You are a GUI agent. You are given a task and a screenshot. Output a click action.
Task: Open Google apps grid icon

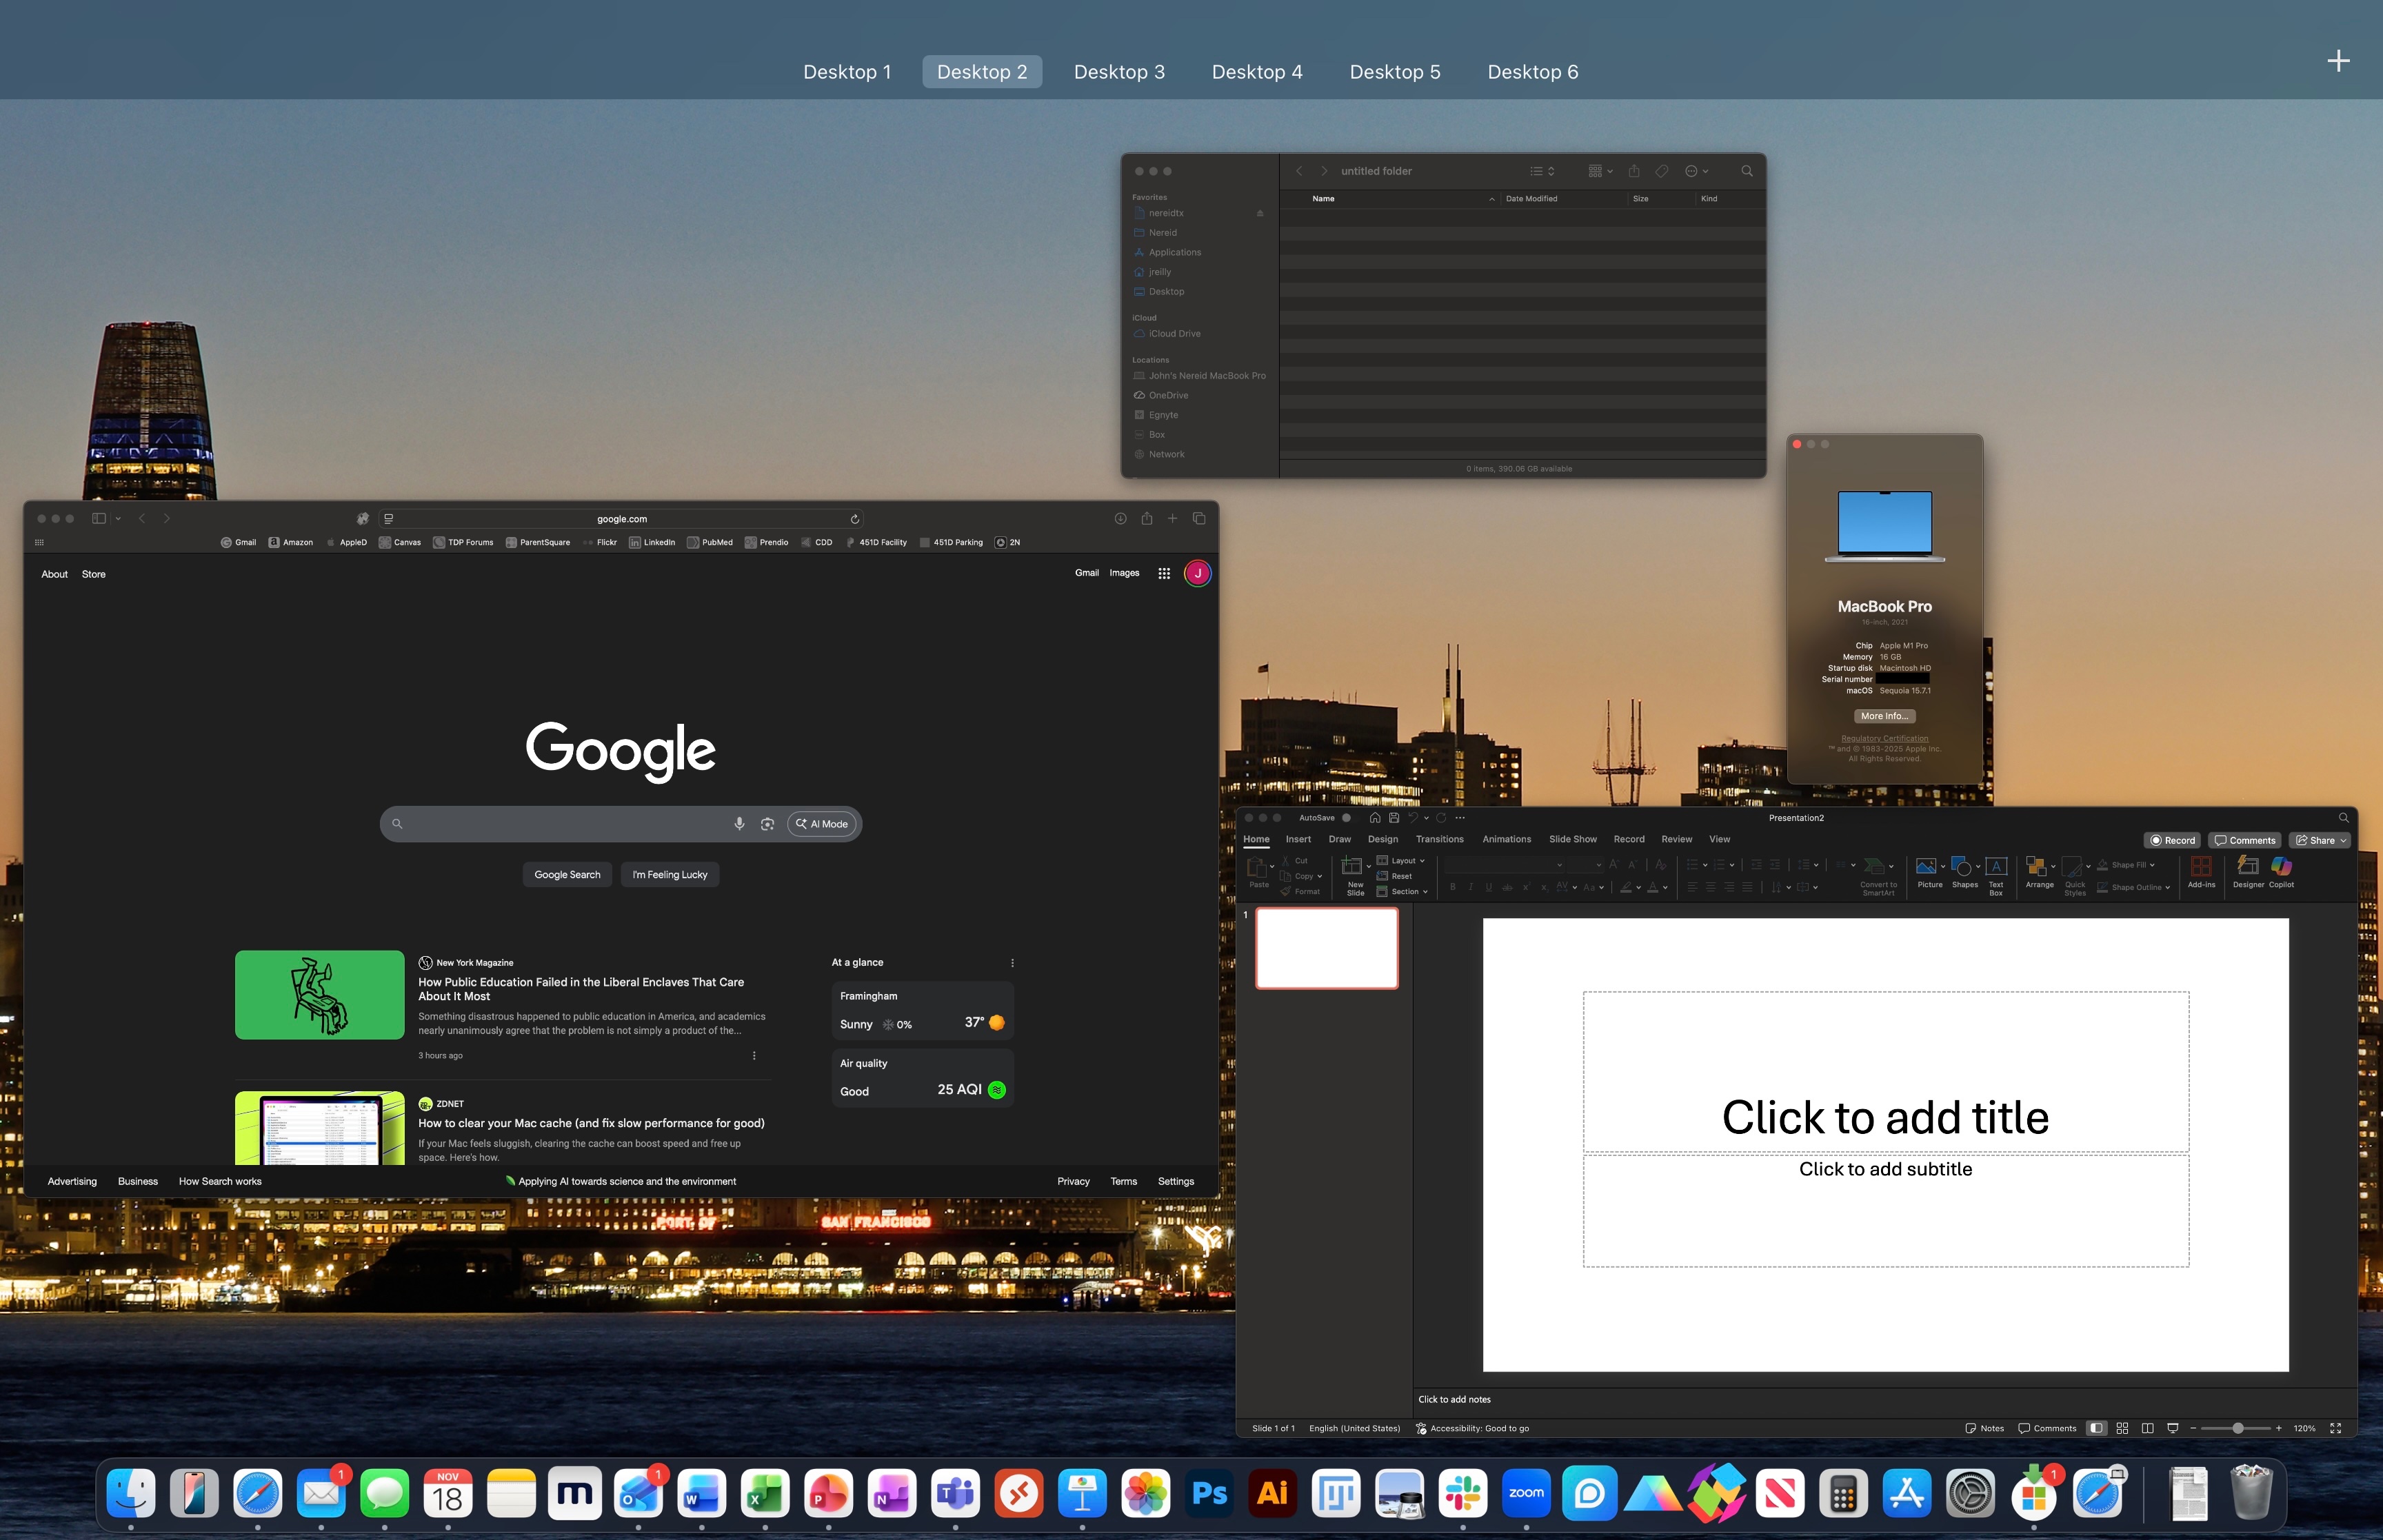click(1163, 573)
